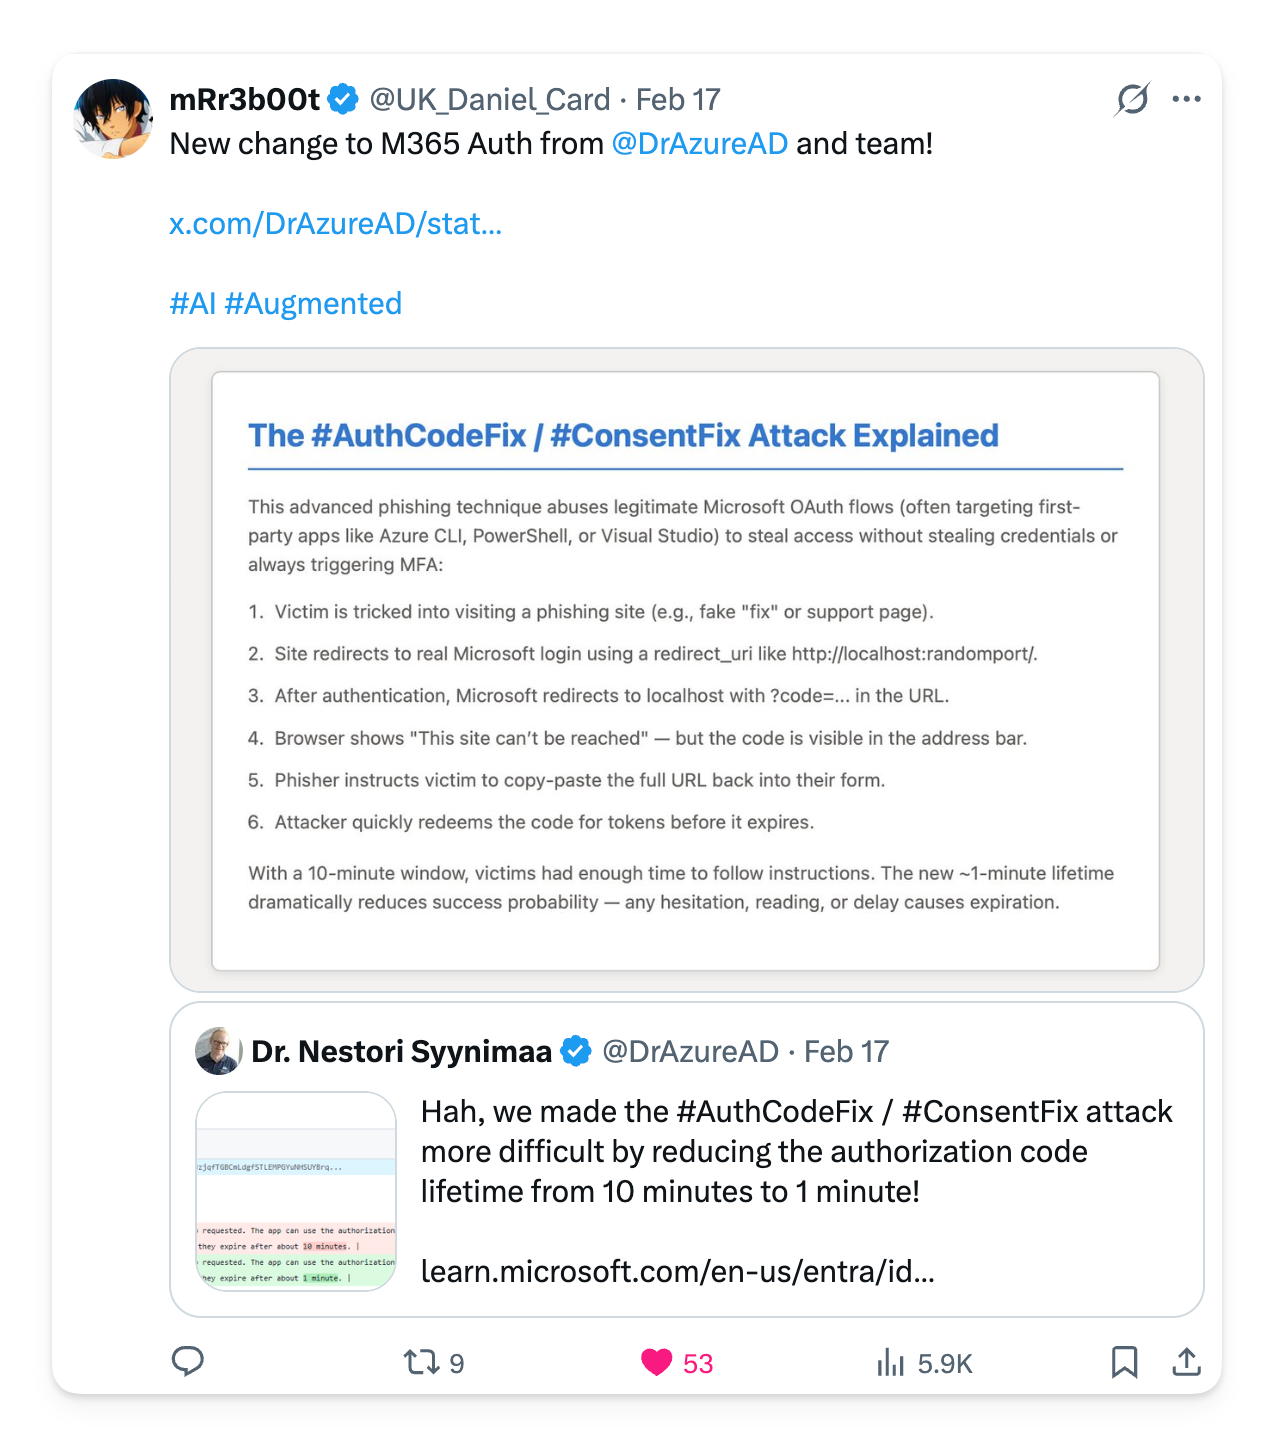The width and height of the screenshot is (1274, 1446).
Task: Open mRr3b00t's profile avatar
Action: [x=113, y=119]
